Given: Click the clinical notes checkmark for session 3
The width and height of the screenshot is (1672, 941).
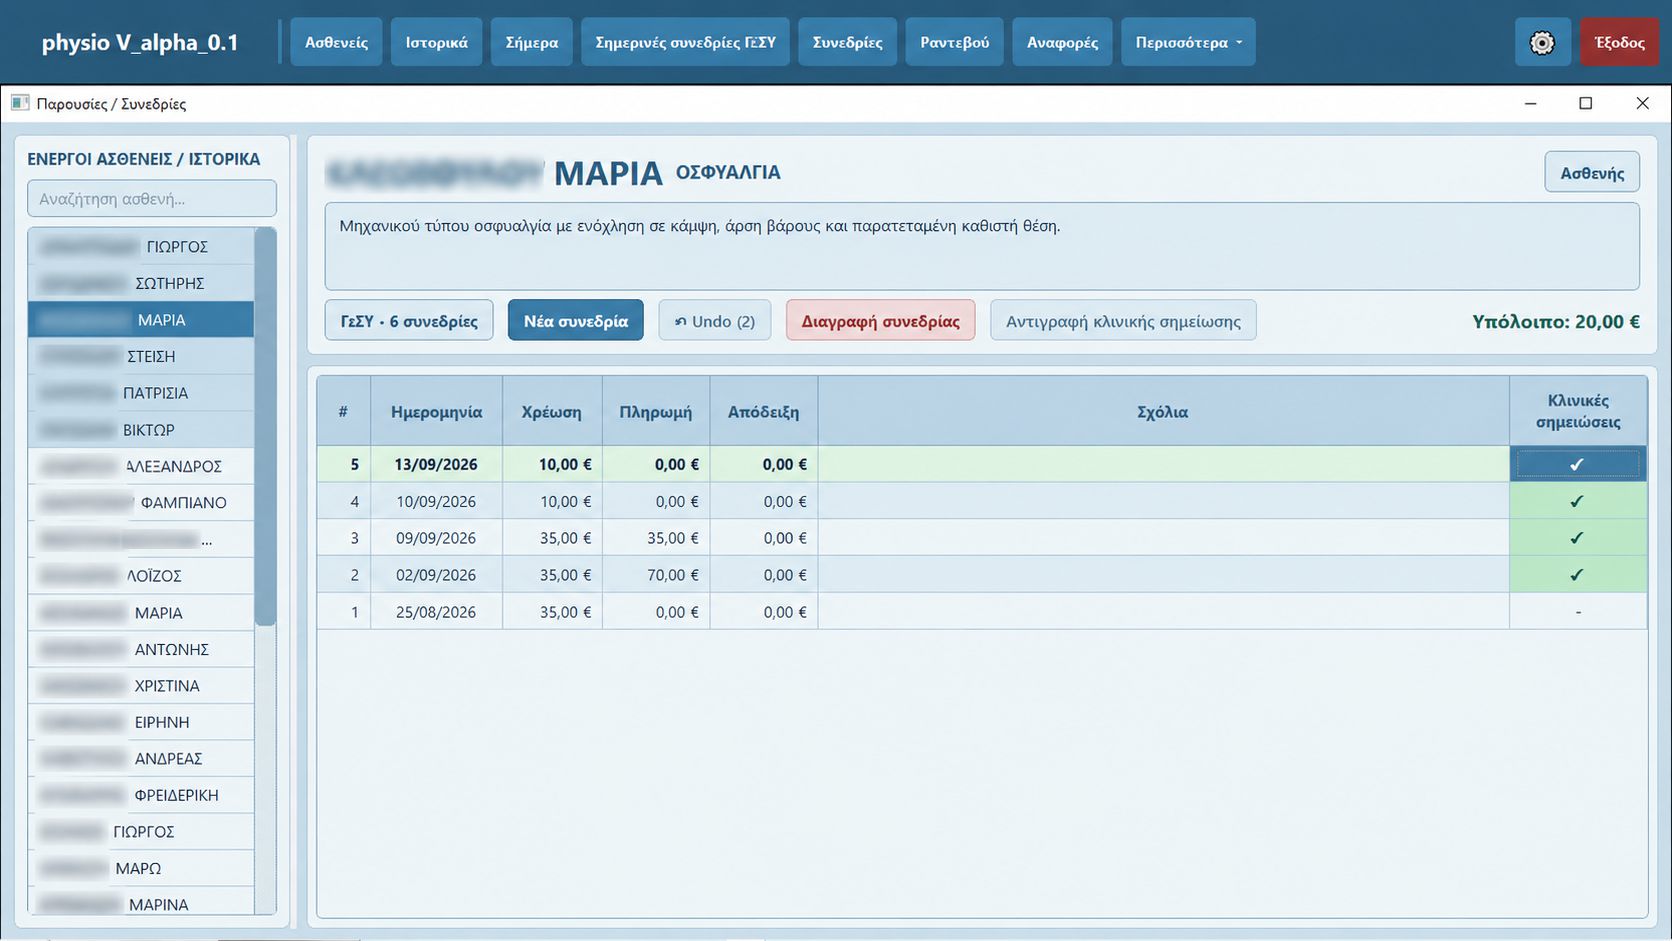Looking at the screenshot, I should 1577,538.
